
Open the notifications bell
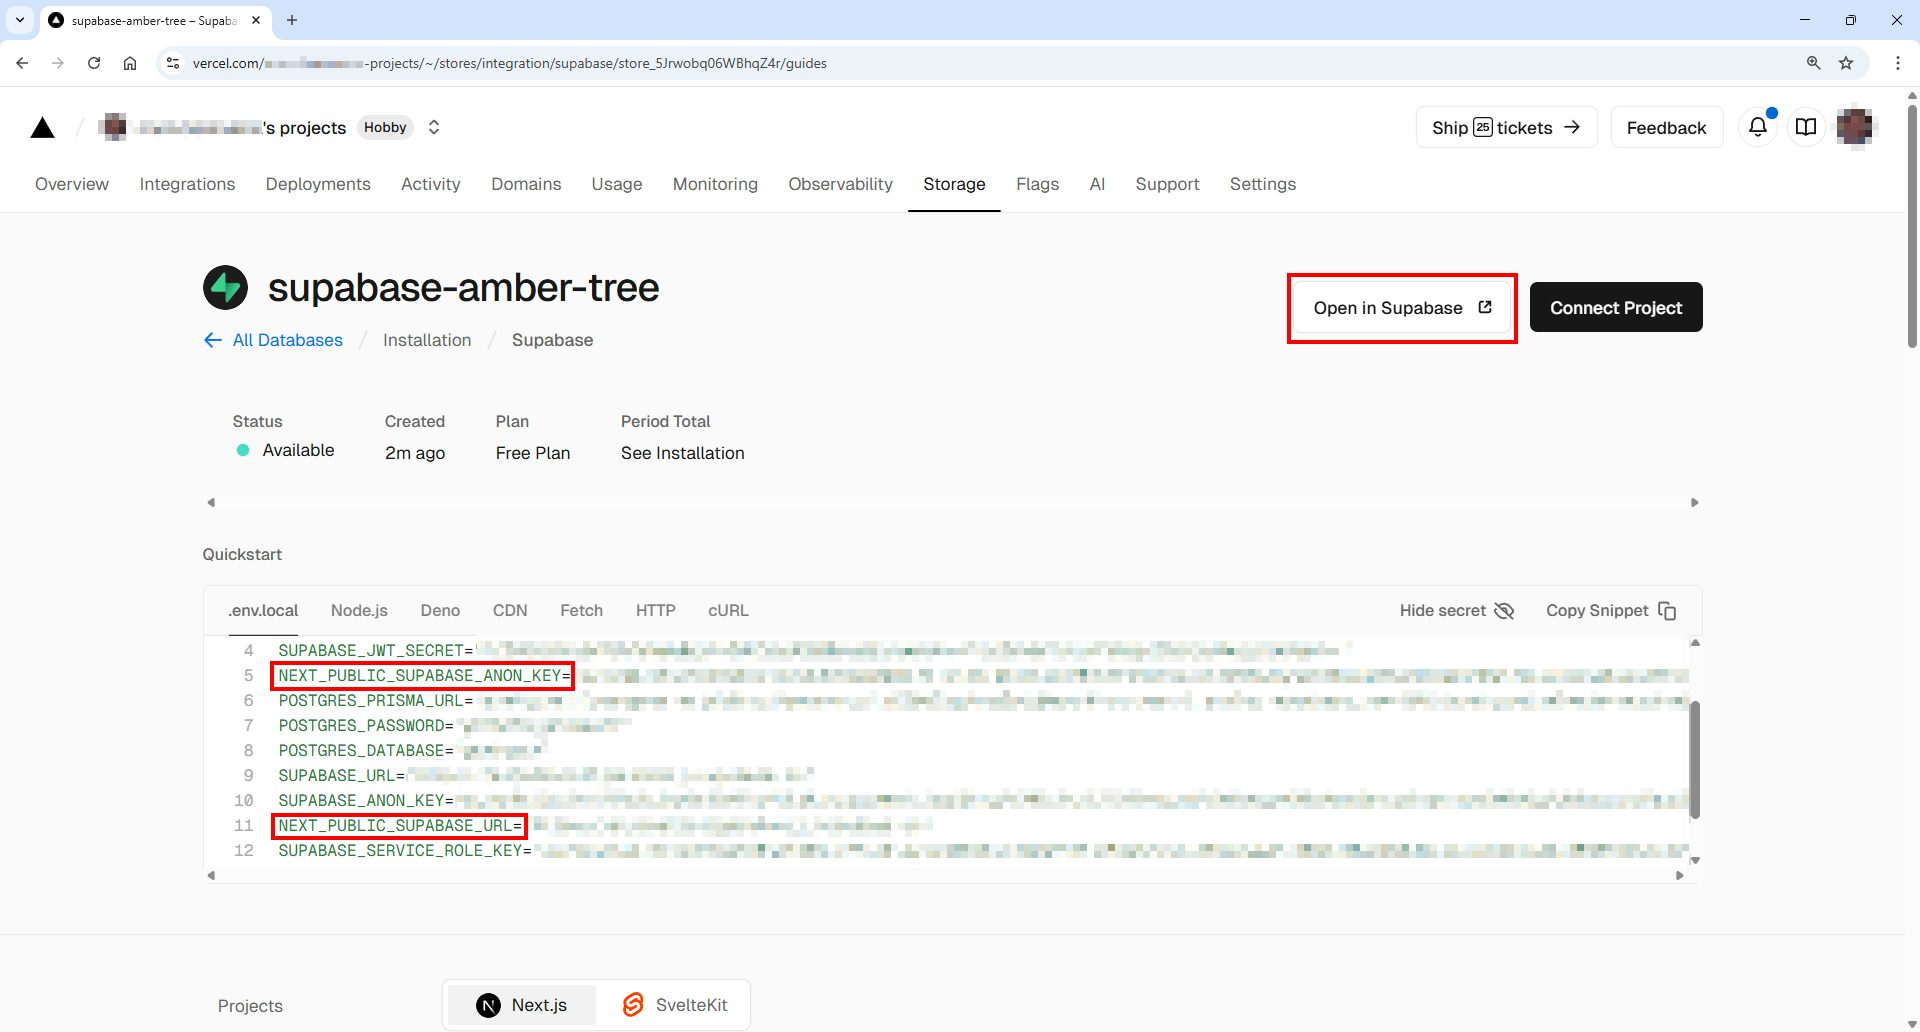(x=1757, y=127)
